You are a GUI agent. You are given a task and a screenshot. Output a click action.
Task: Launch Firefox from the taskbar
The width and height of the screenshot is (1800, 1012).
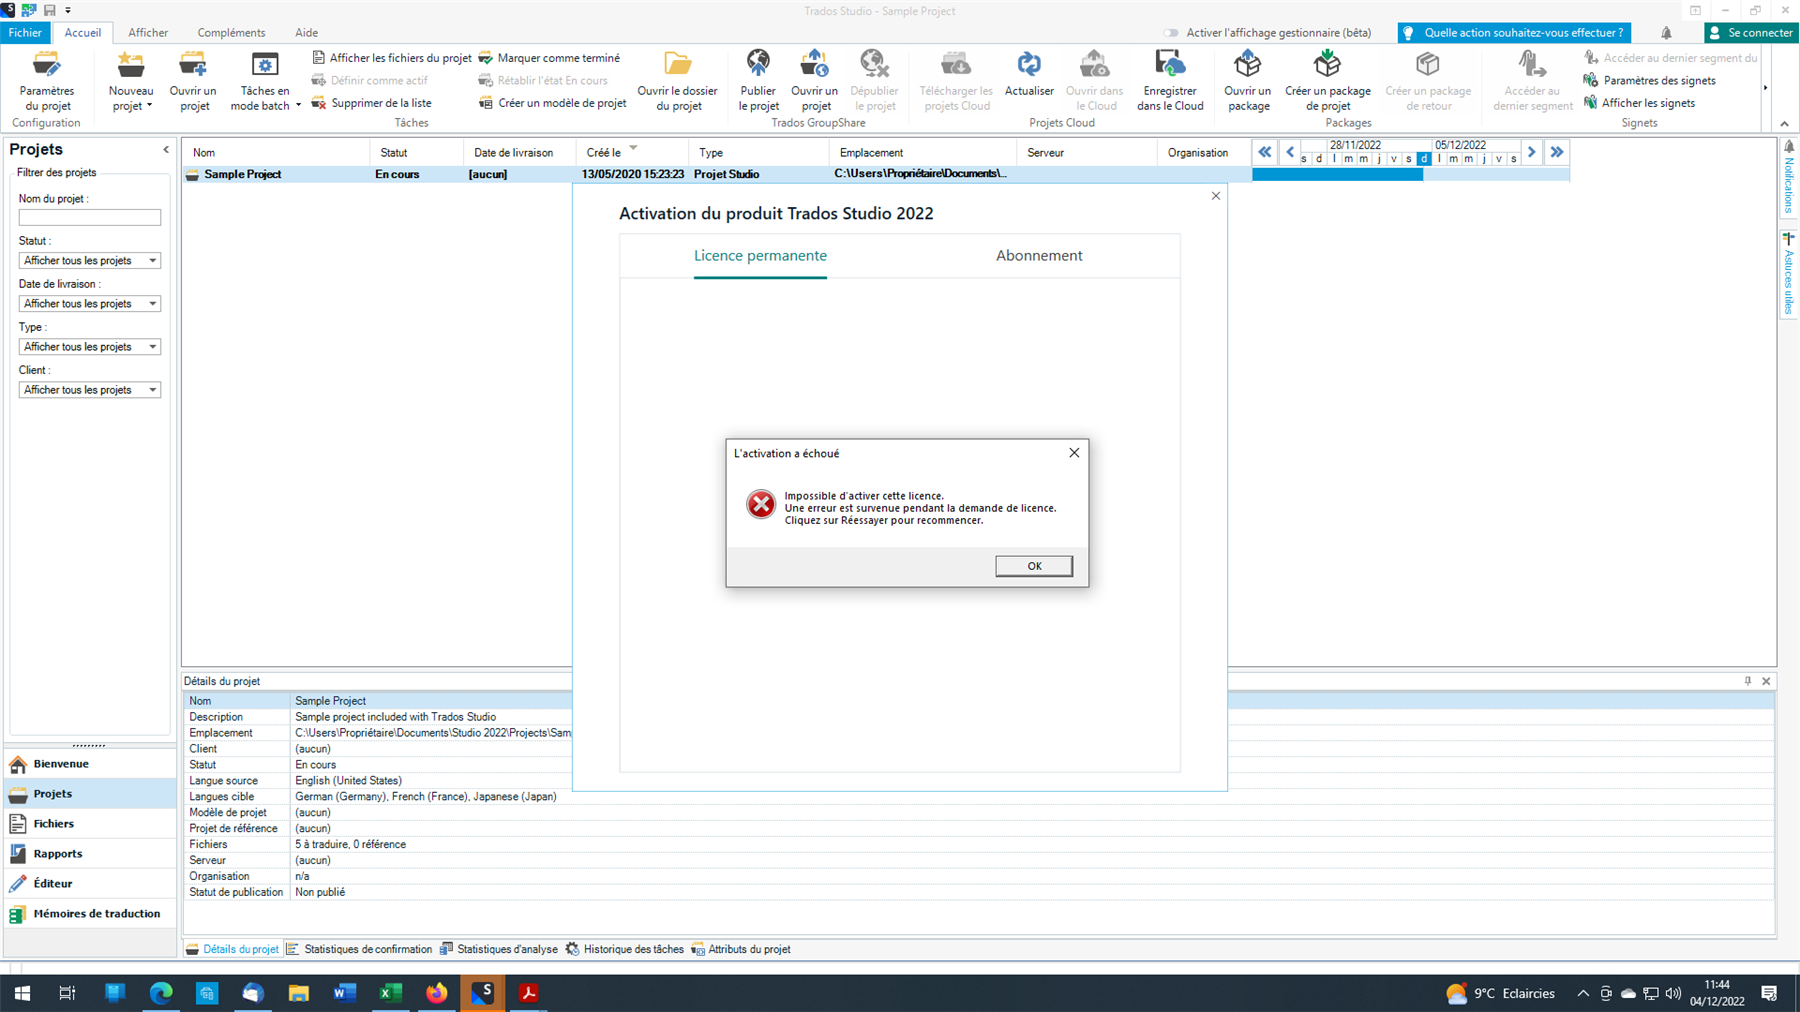[x=436, y=992]
